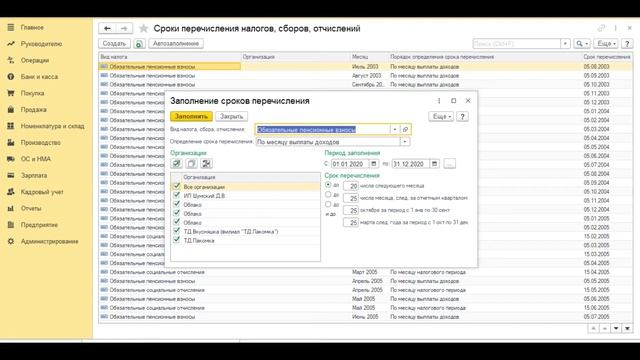Click the yellow Заполнить button
The width and height of the screenshot is (640, 360).
pos(191,116)
